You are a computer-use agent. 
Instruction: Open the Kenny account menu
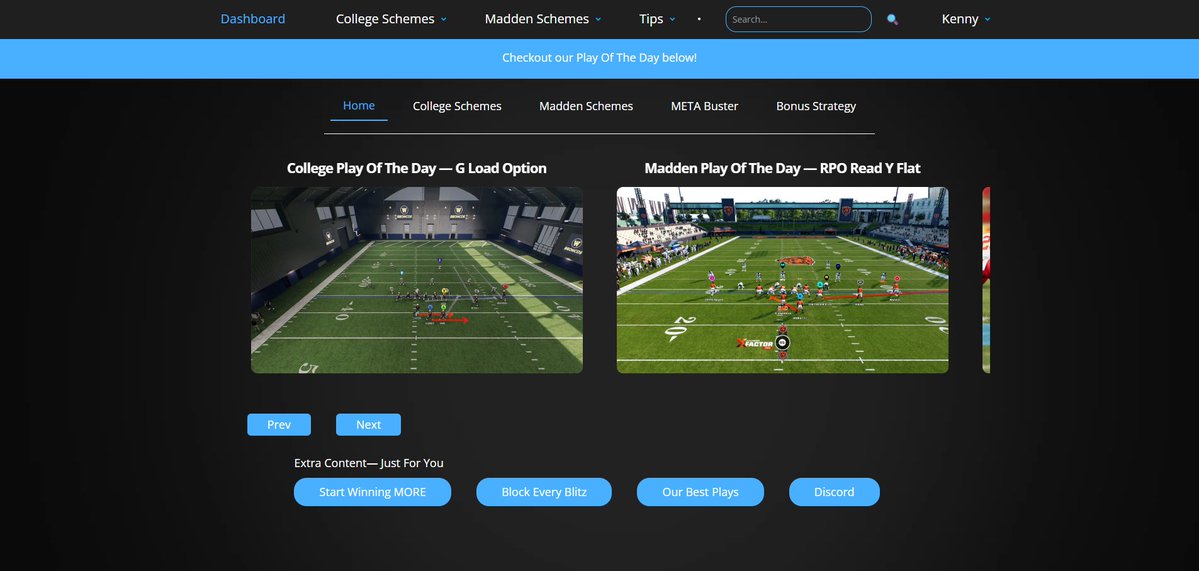966,19
